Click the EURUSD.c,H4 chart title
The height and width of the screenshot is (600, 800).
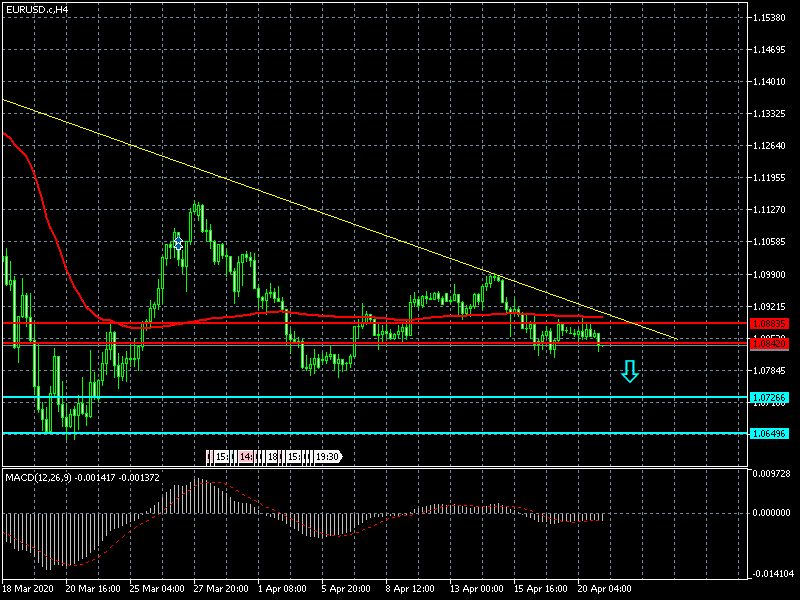(x=38, y=9)
